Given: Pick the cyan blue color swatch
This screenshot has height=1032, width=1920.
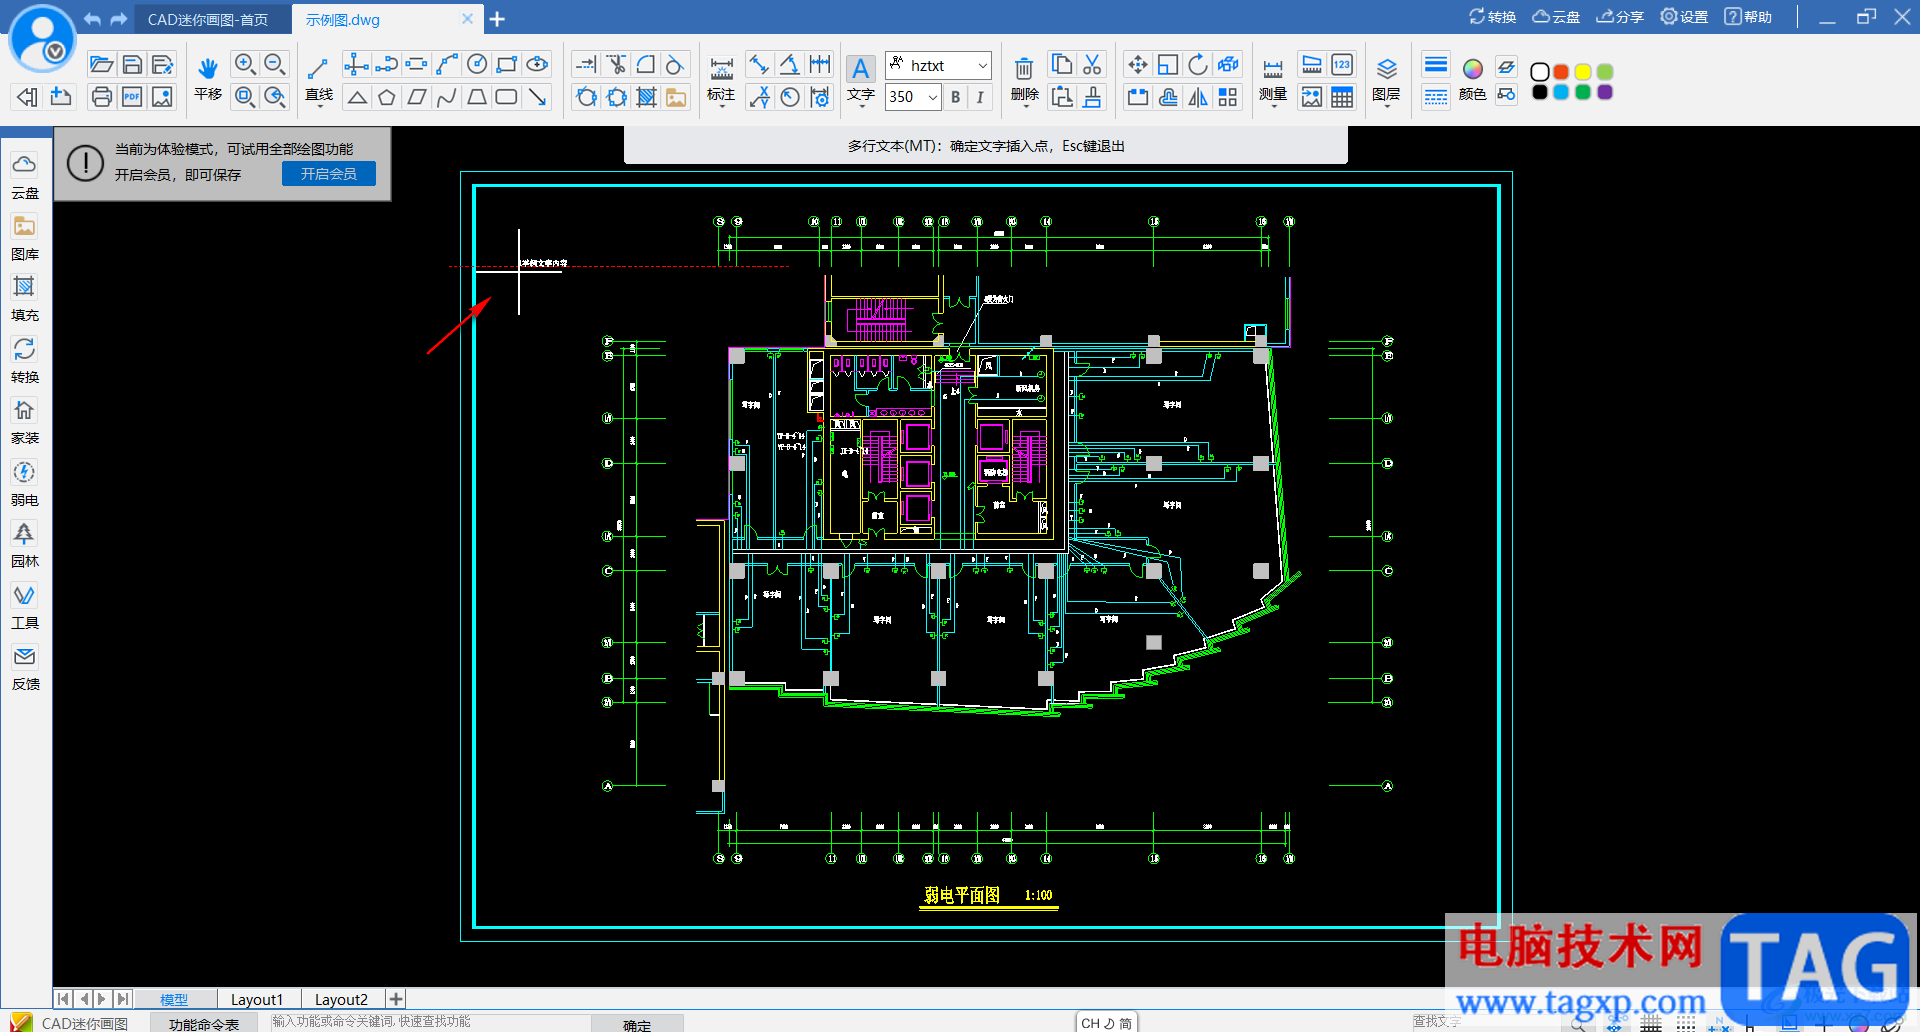Looking at the screenshot, I should 1561,92.
